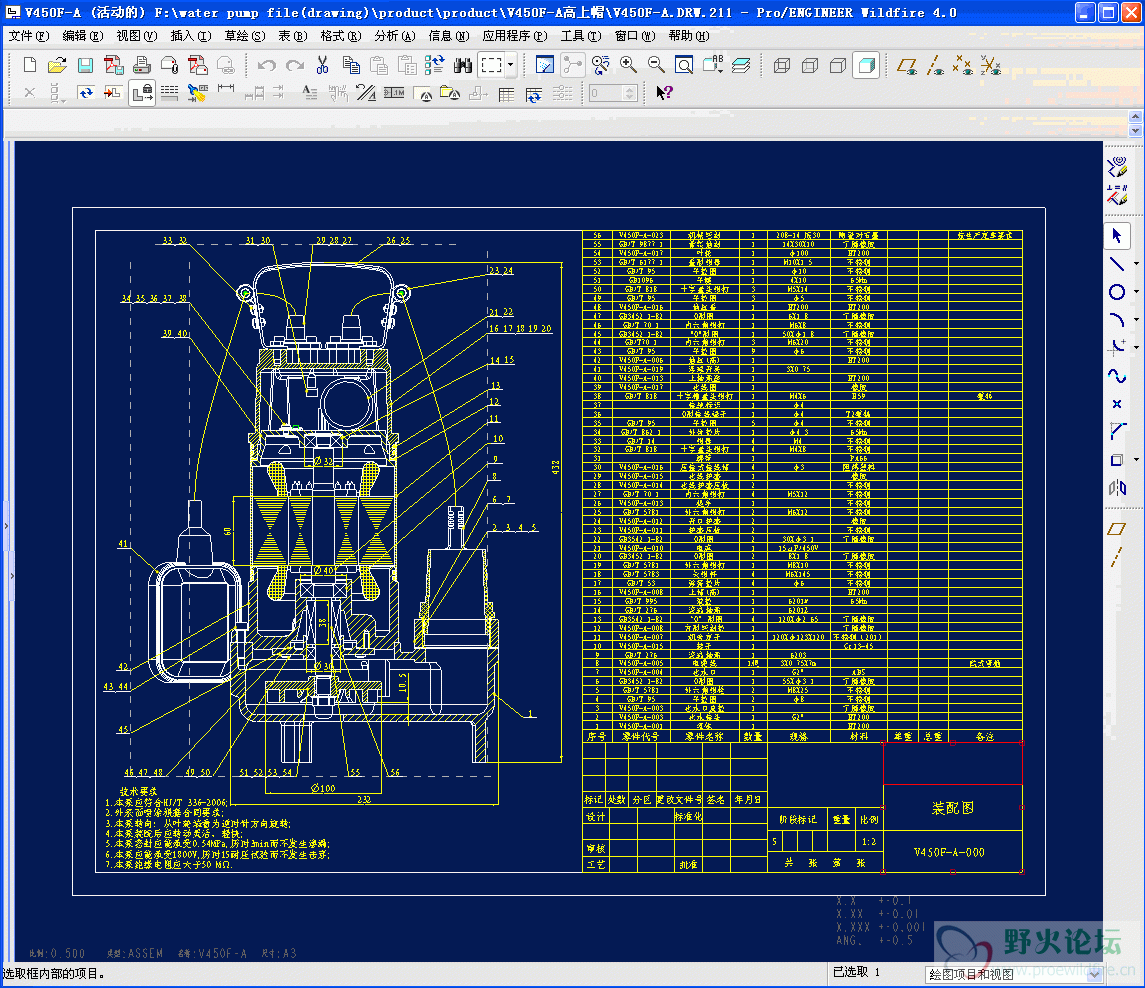This screenshot has height=988, width=1145.
Task: Open the 插入 (Insert) menu
Action: pos(191,36)
